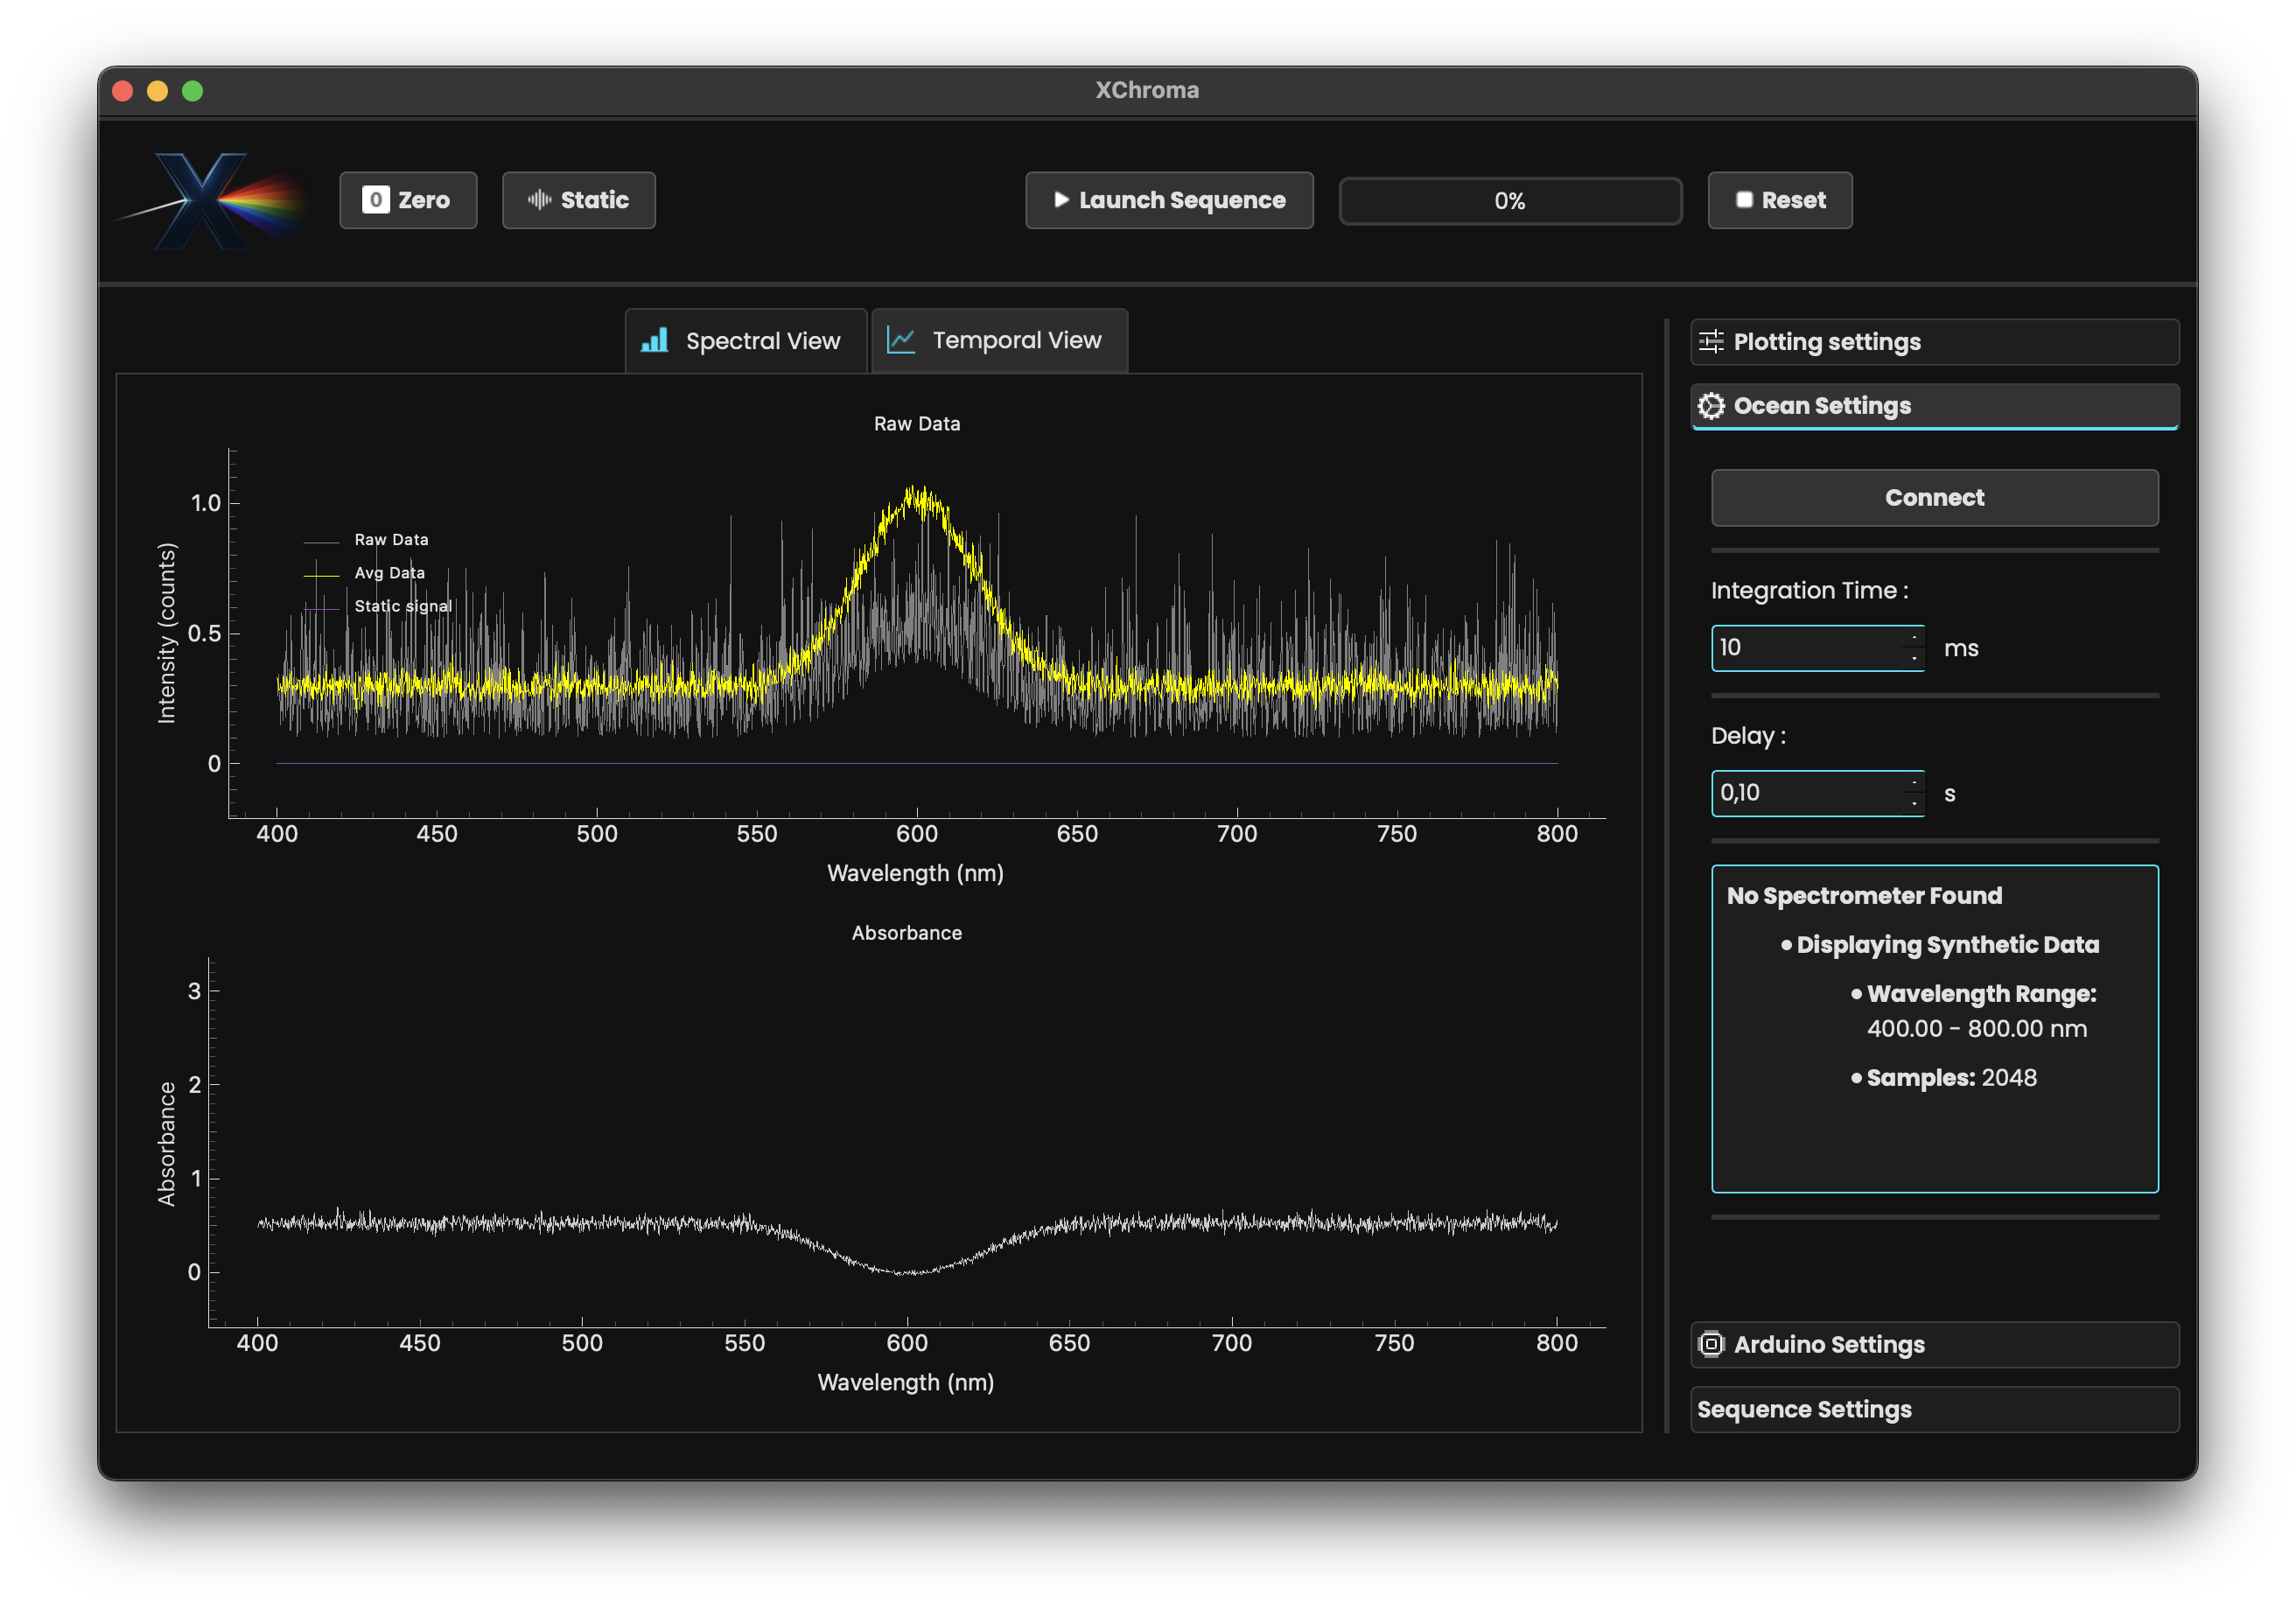
Task: Click the Zero button icon
Action: tap(375, 200)
